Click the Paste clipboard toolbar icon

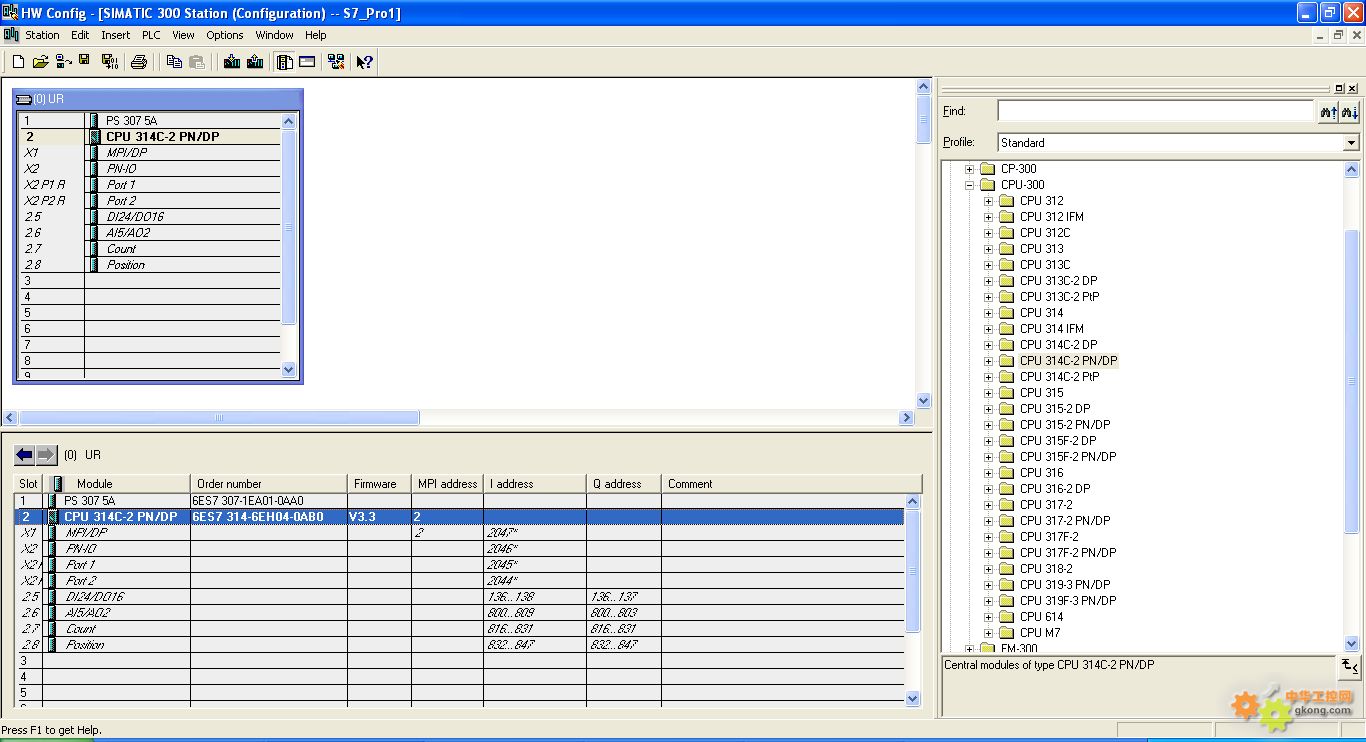pos(197,62)
